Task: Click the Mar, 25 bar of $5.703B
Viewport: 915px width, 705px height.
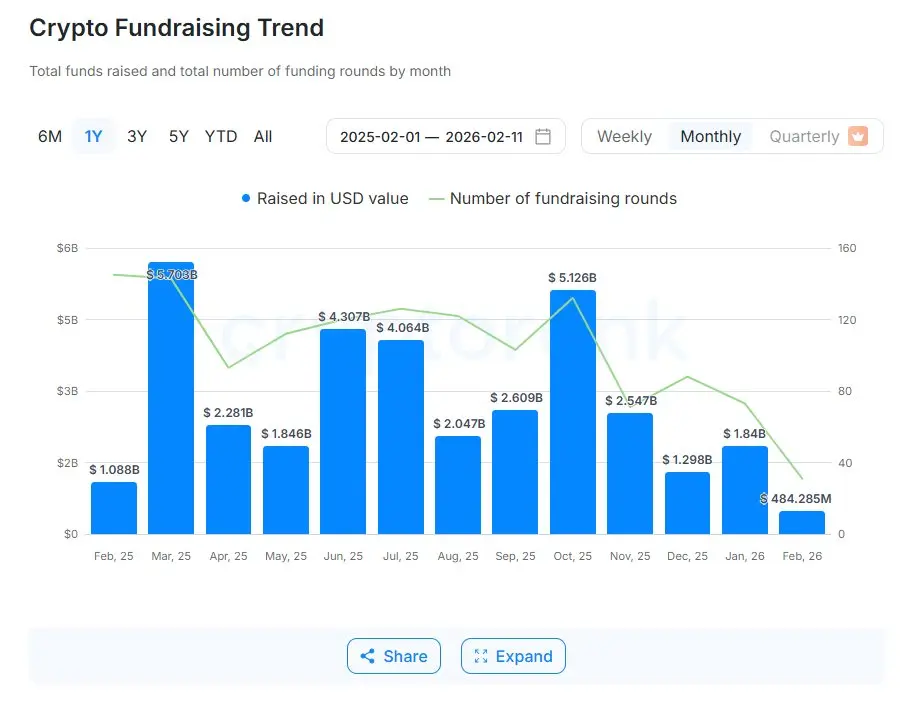Action: (171, 398)
